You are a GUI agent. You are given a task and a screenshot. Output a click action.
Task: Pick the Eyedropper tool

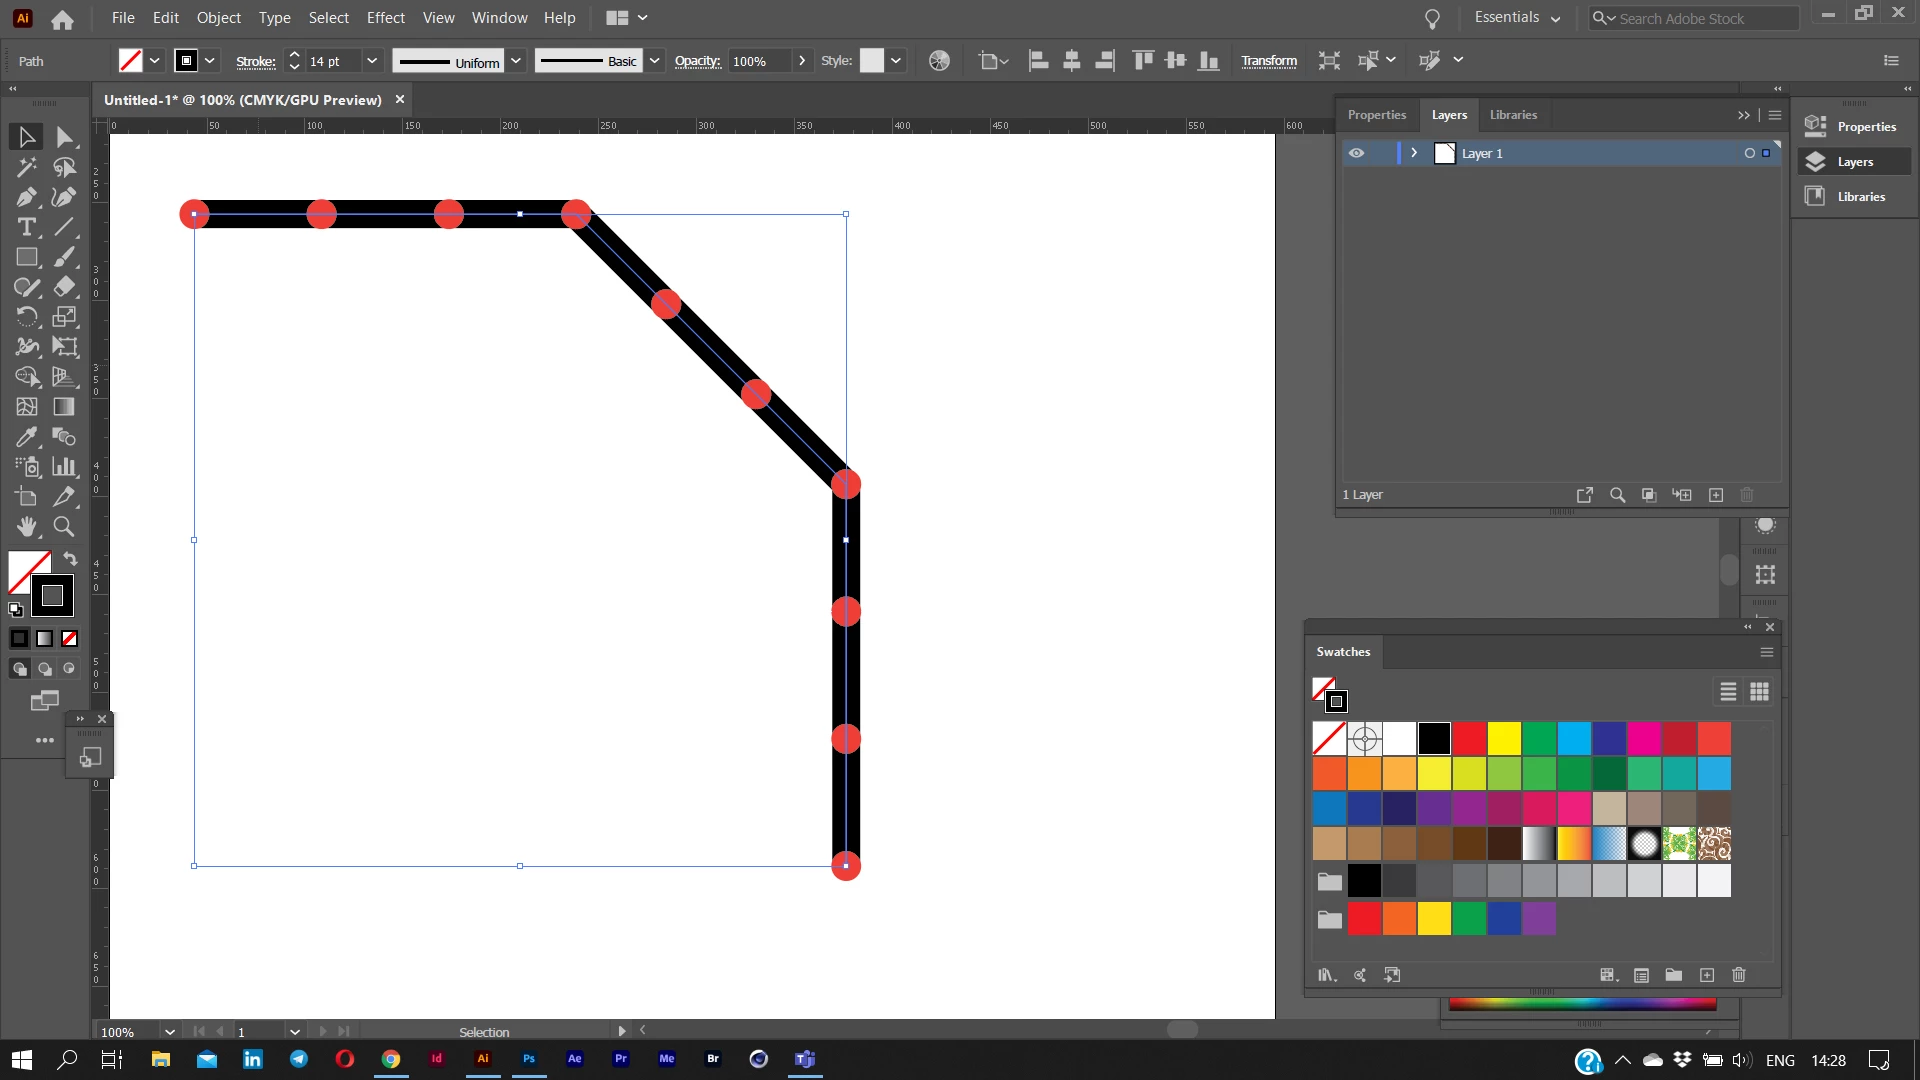coord(26,437)
